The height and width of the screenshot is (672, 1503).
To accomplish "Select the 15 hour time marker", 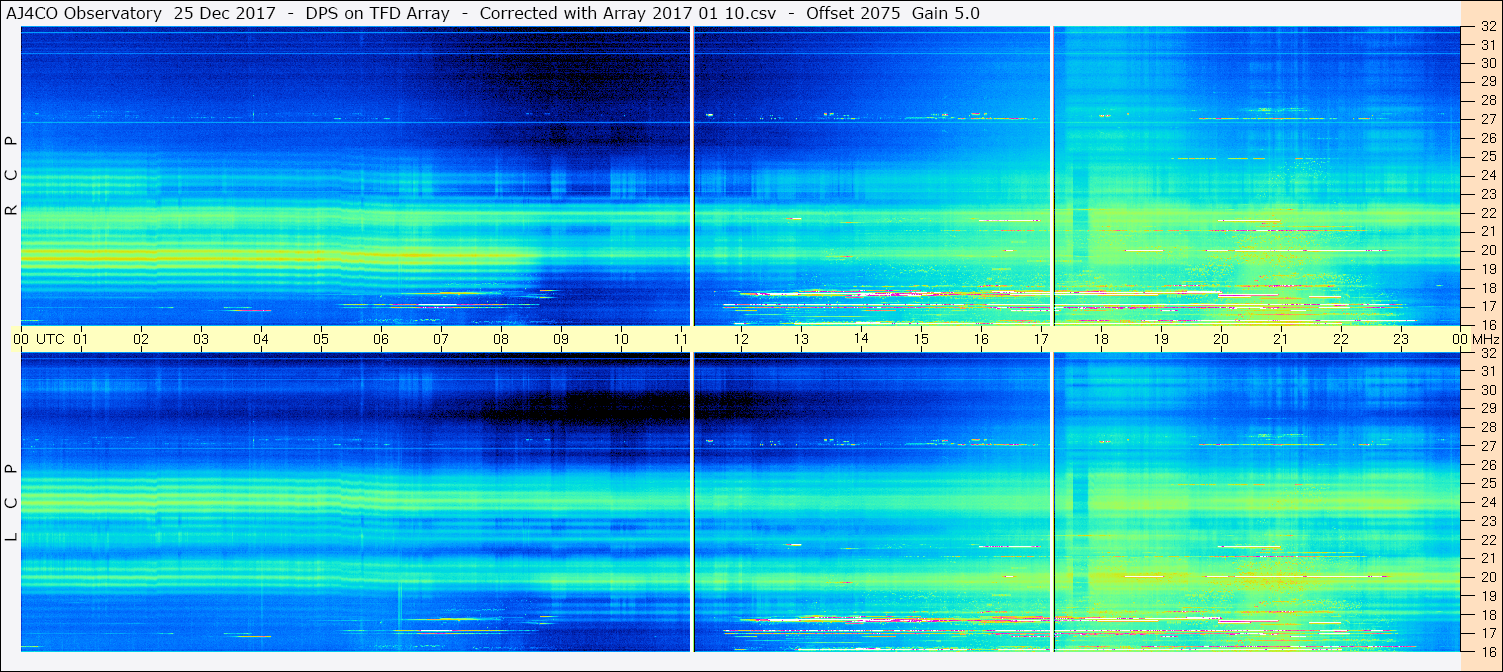I will pos(921,339).
